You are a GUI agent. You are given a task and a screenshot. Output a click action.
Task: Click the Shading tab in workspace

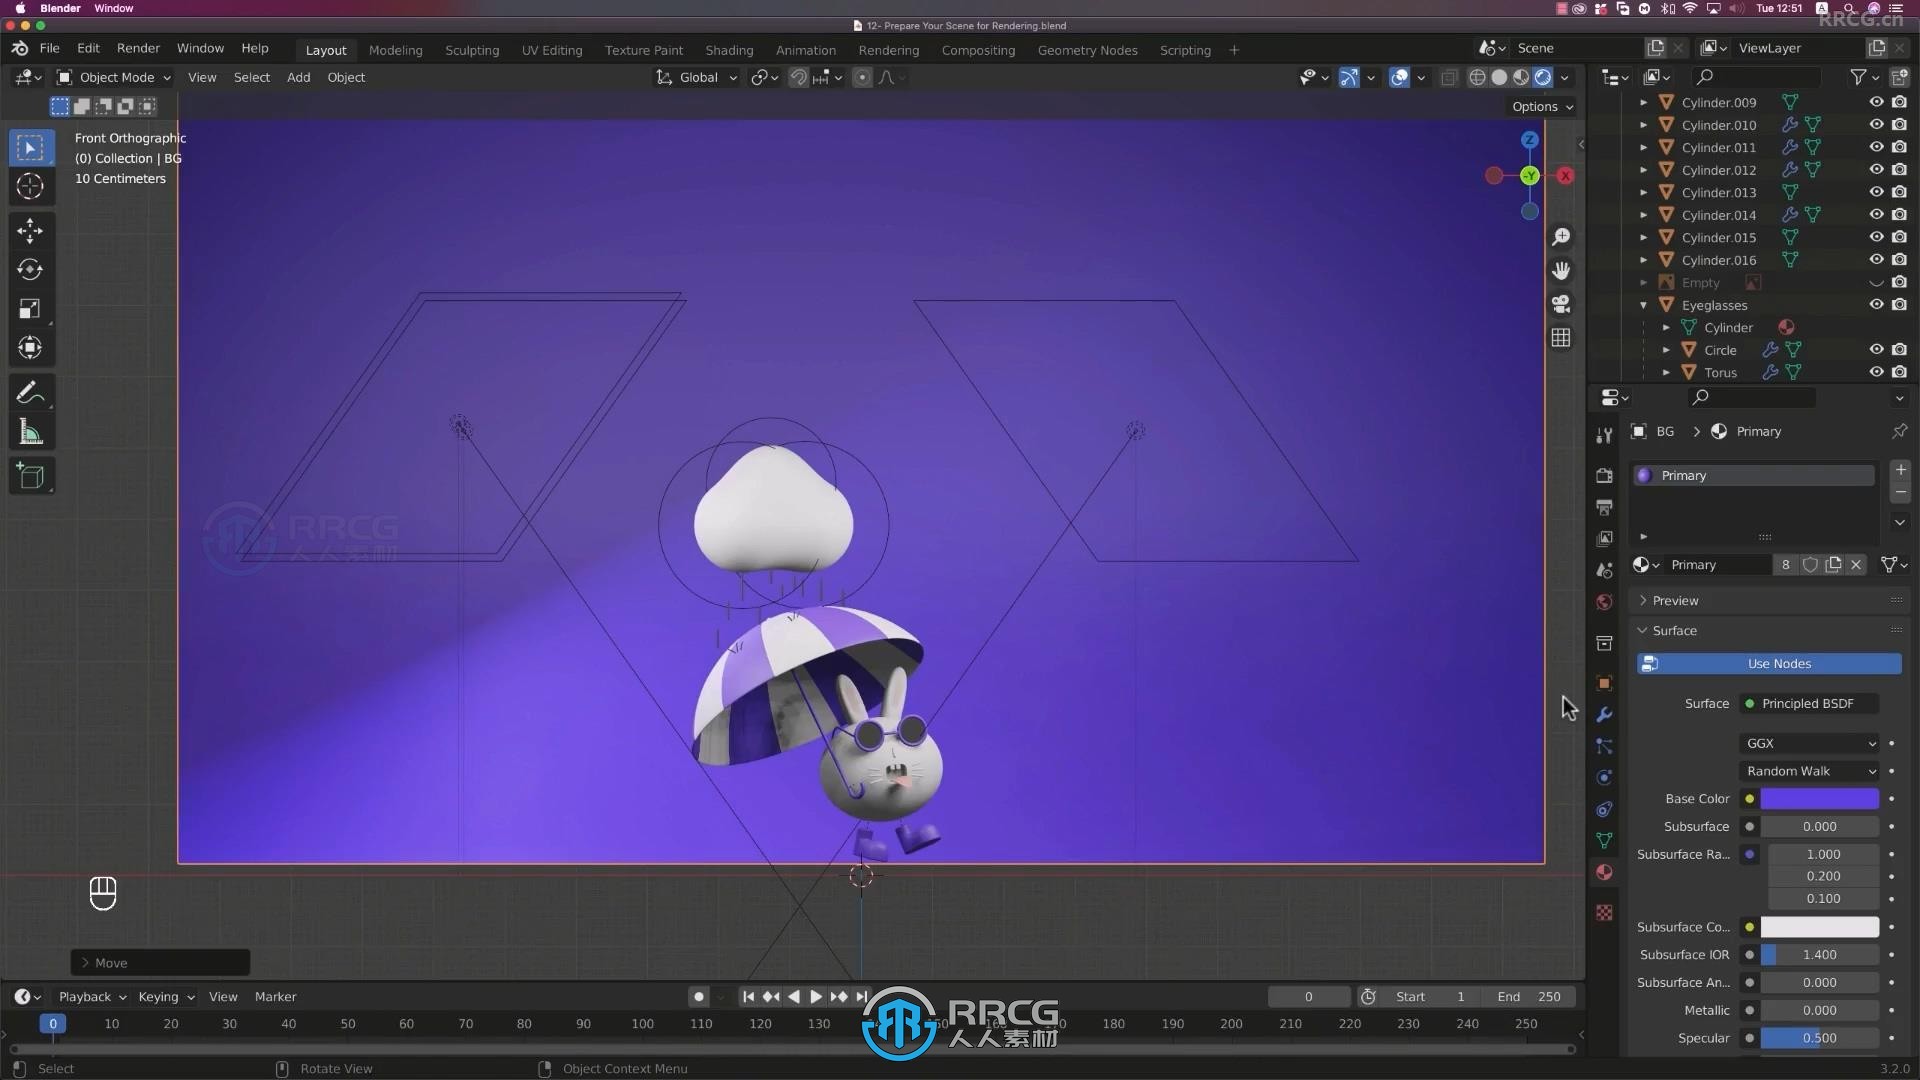(x=728, y=49)
